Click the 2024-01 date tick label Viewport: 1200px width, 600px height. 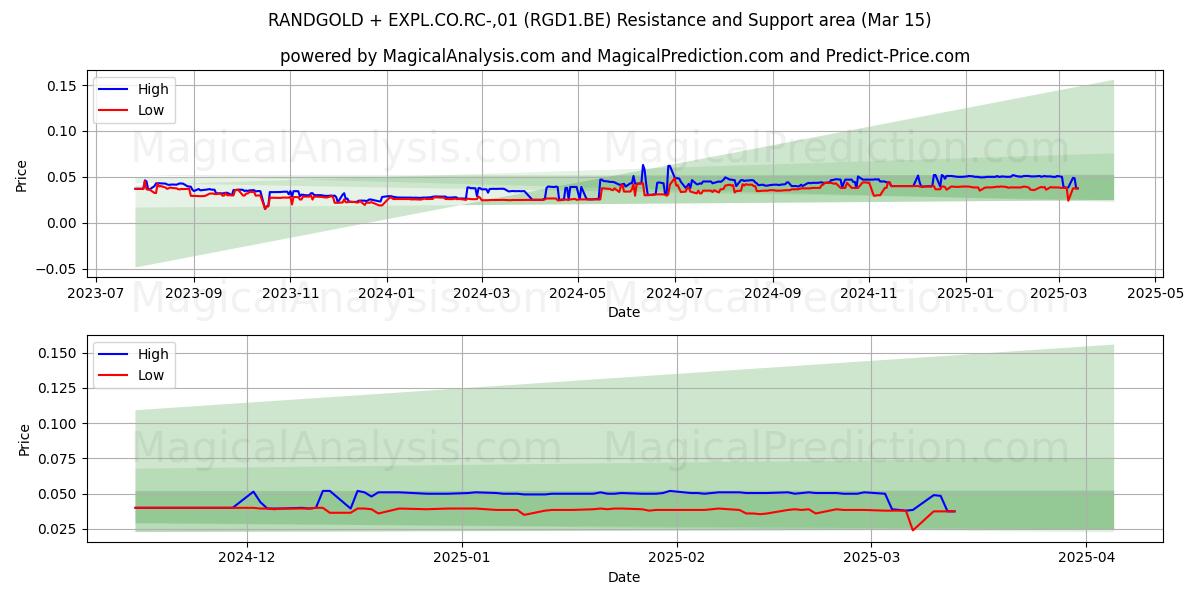[386, 294]
